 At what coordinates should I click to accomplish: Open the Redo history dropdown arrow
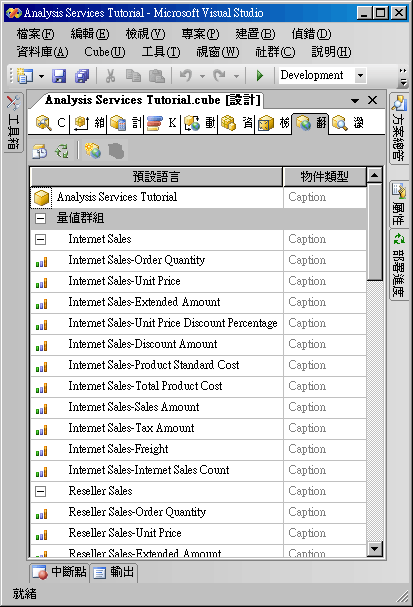pyautogui.click(x=236, y=76)
